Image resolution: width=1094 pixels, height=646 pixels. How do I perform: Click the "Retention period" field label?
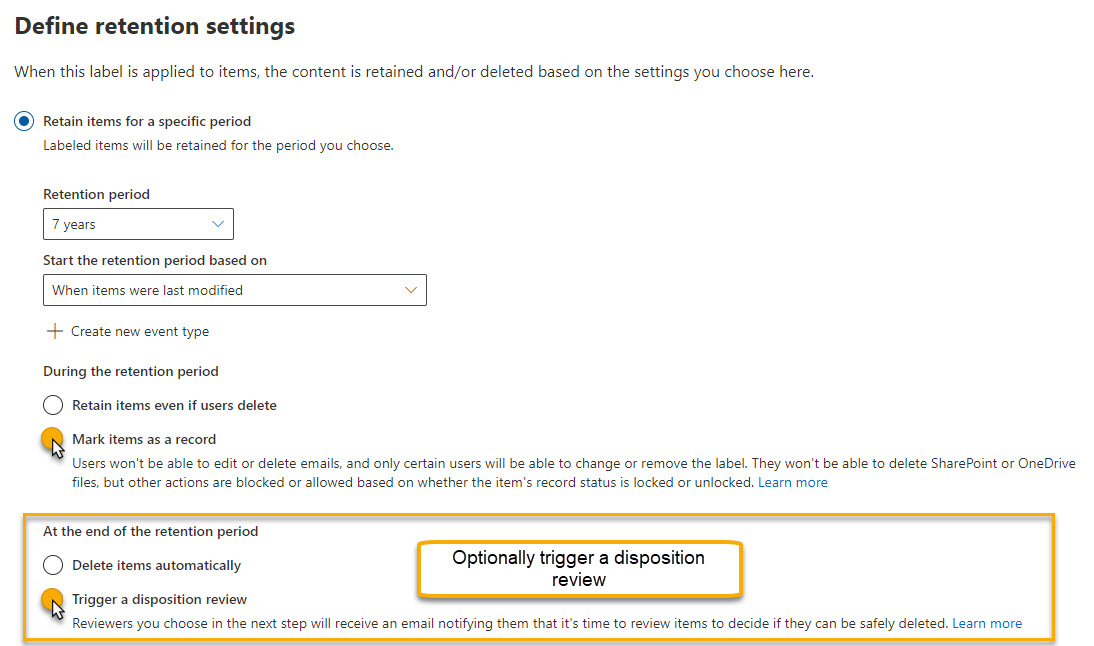coord(96,194)
